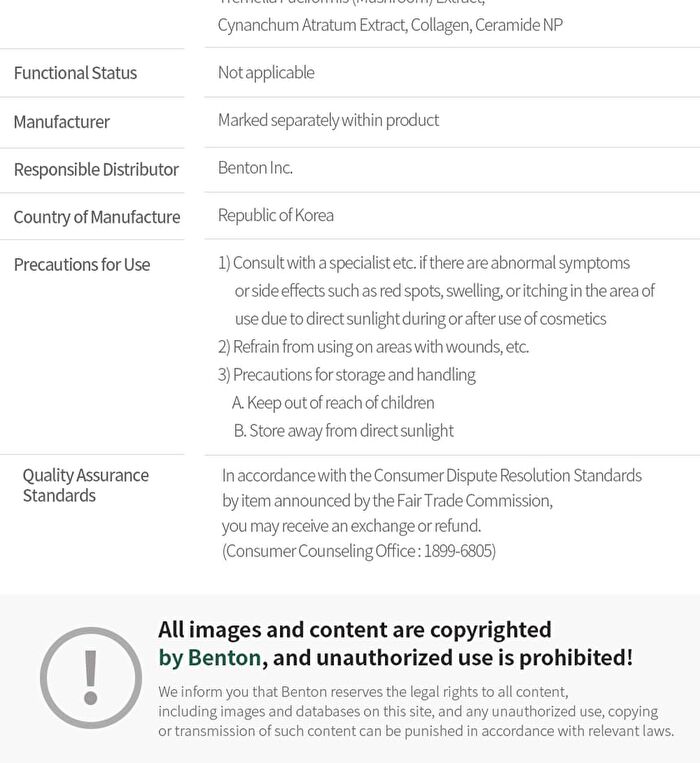This screenshot has height=763, width=700.
Task: Click 'Marked separately within product' text
Action: [x=328, y=120]
